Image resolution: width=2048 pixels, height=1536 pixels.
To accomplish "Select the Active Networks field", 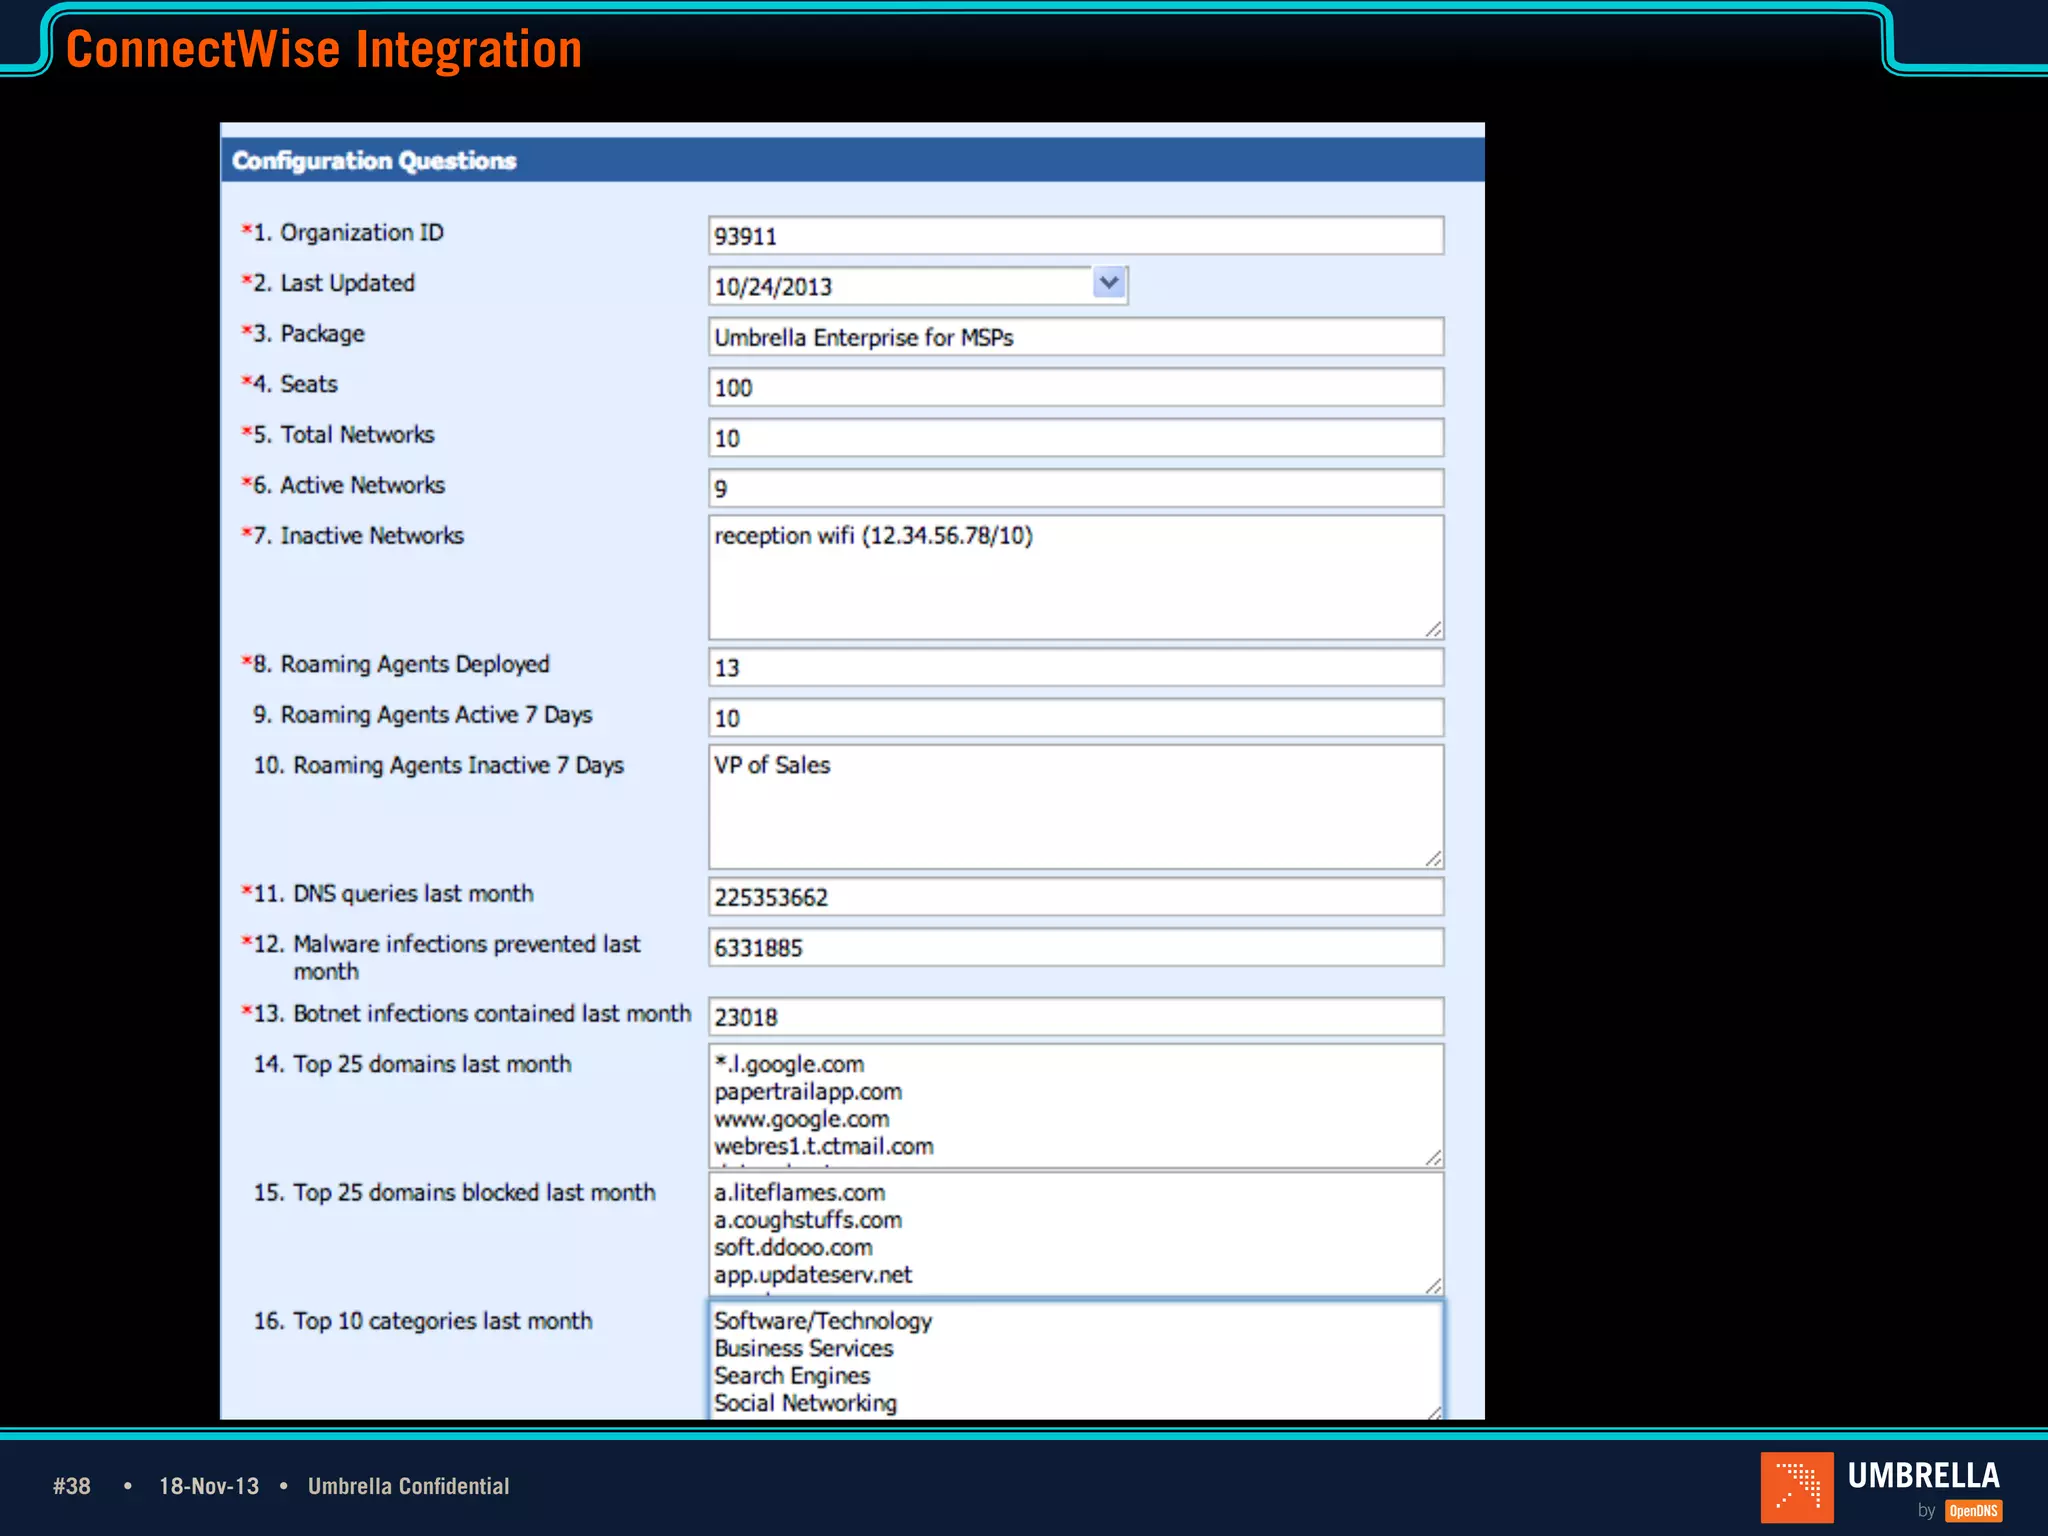I will click(1075, 488).
